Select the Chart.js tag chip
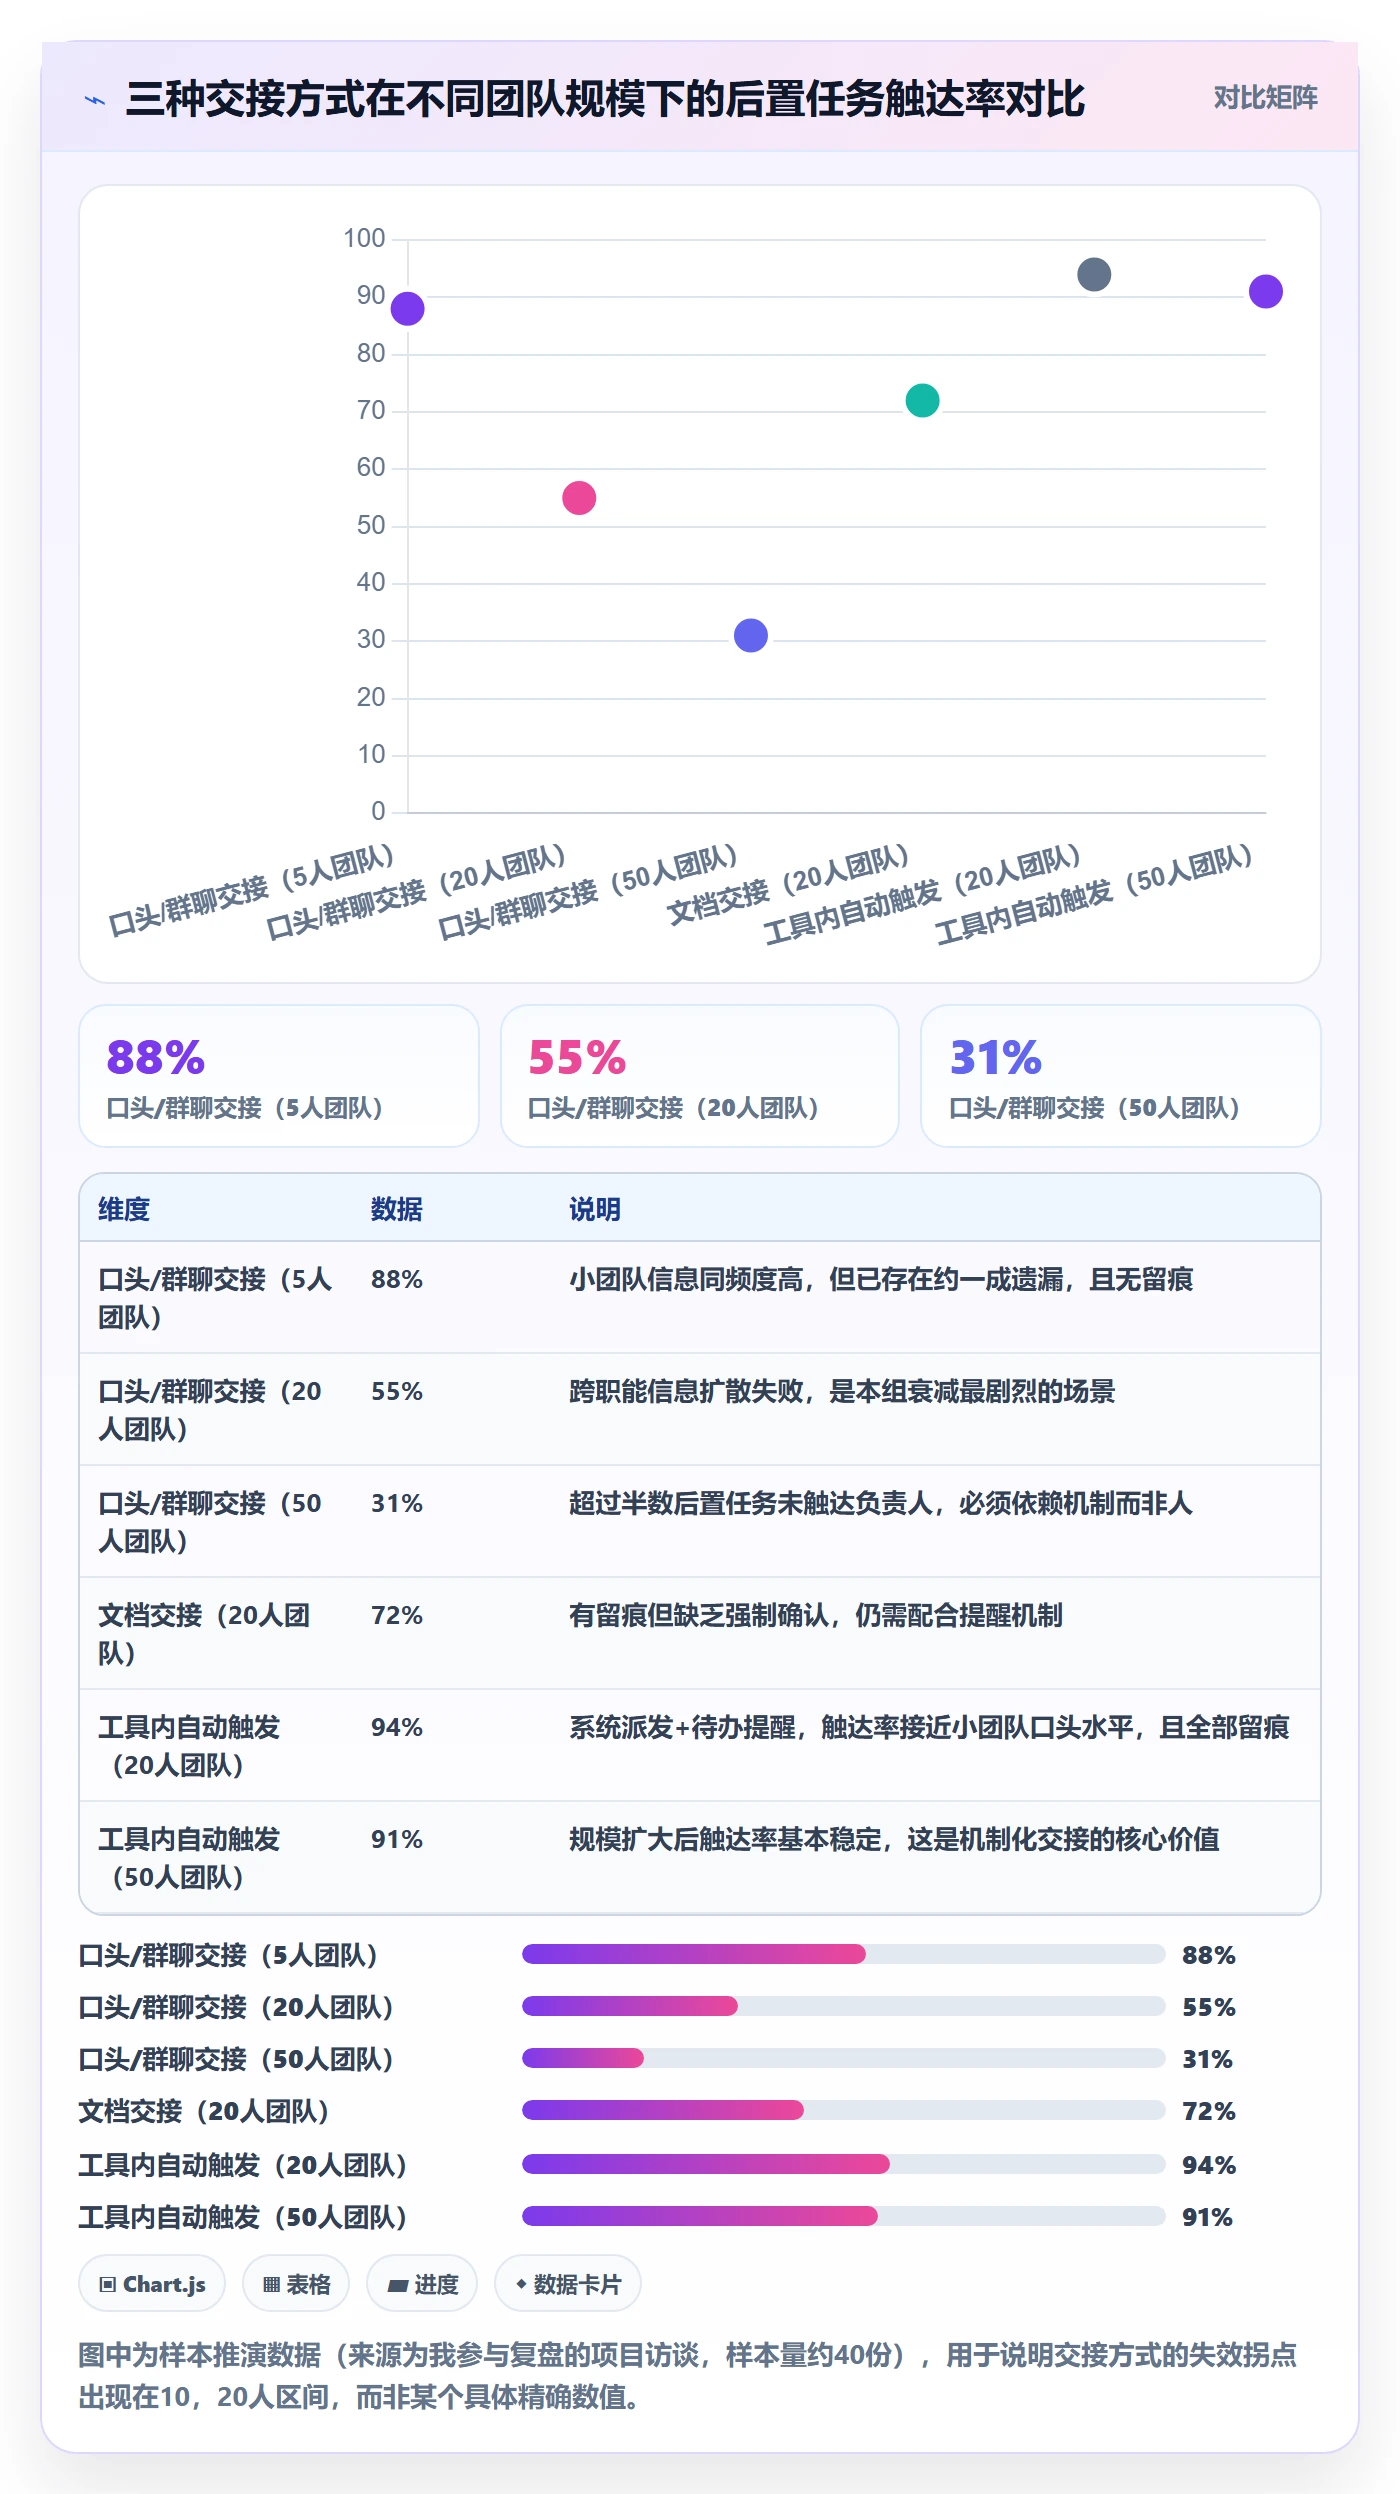The width and height of the screenshot is (1400, 2494). [x=152, y=2284]
